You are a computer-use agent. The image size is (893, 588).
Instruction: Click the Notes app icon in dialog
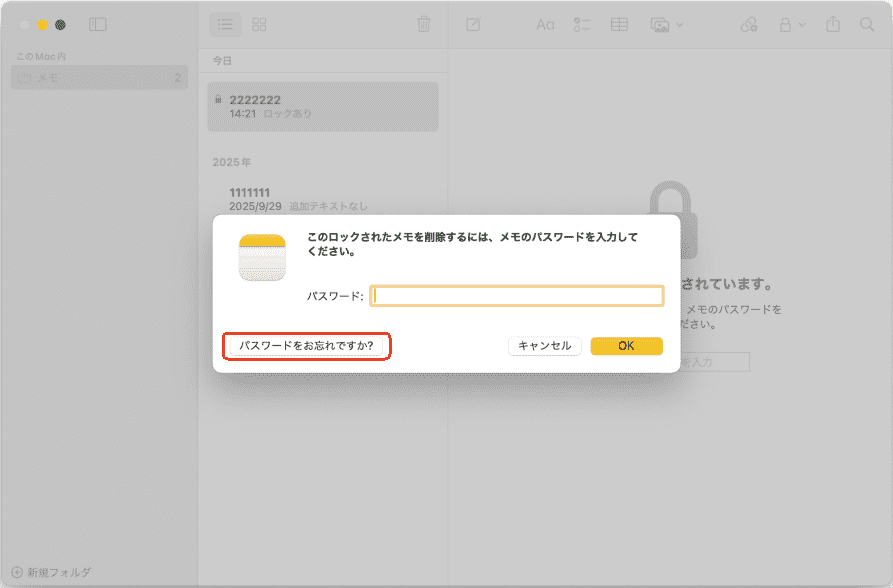click(x=262, y=258)
